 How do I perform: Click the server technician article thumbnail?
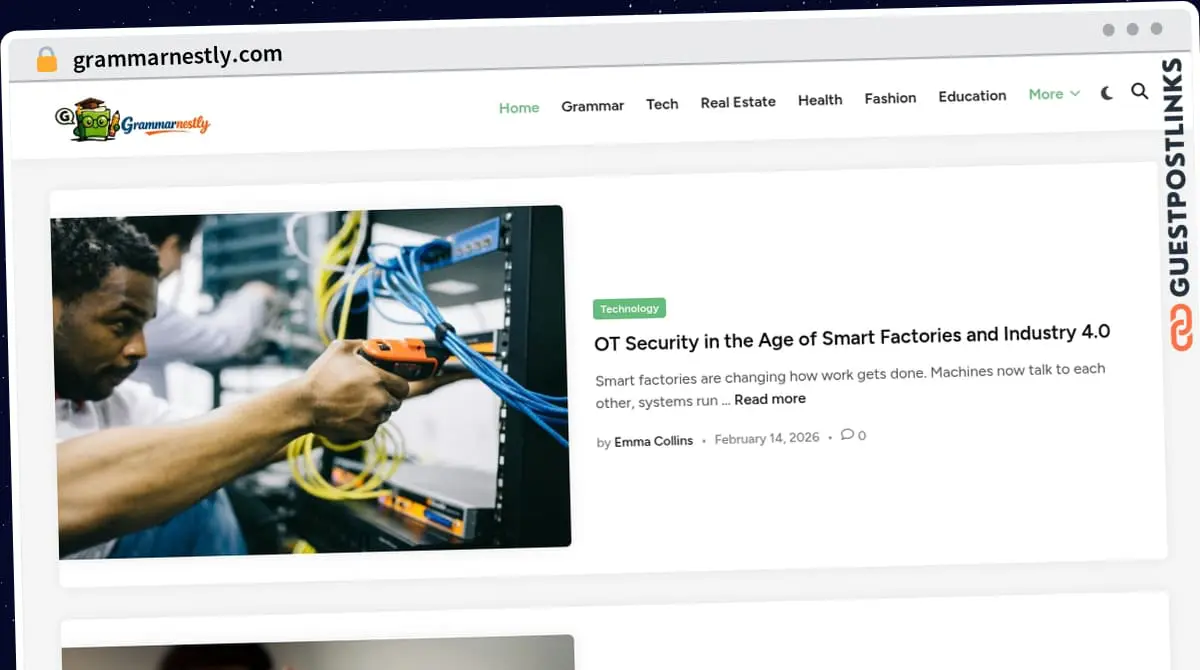313,381
